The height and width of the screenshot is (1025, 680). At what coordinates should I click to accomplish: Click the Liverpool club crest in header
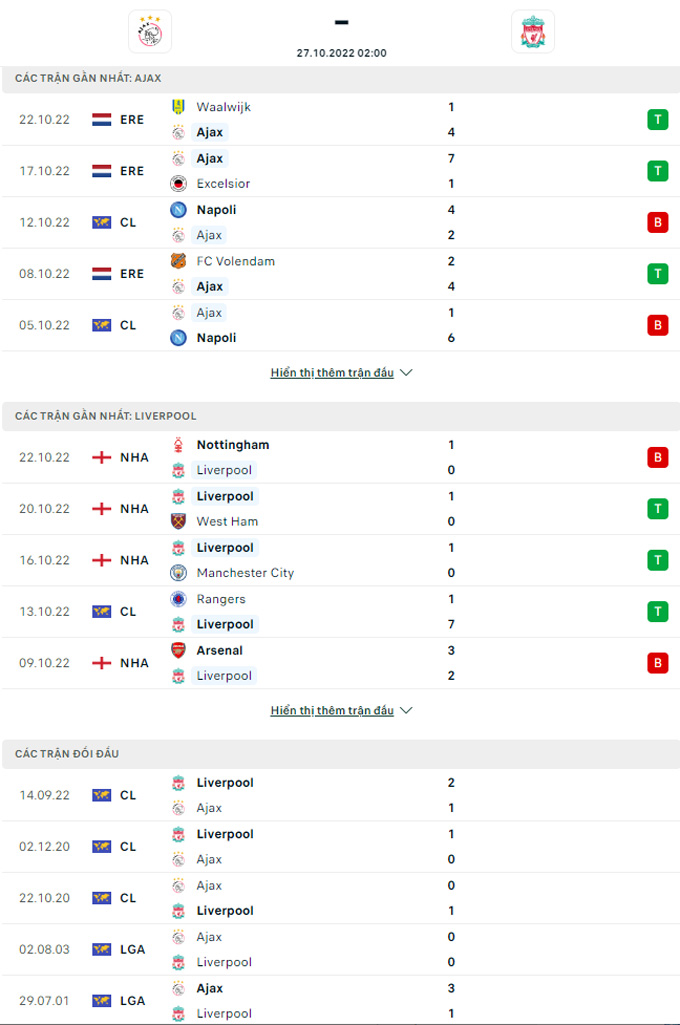click(532, 32)
